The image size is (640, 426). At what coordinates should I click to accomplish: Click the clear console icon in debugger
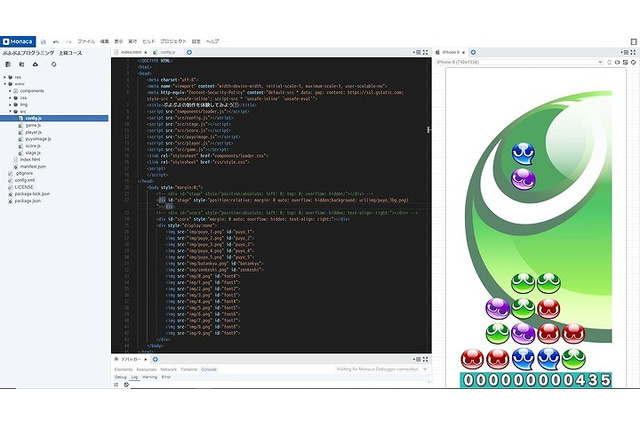coord(126,385)
